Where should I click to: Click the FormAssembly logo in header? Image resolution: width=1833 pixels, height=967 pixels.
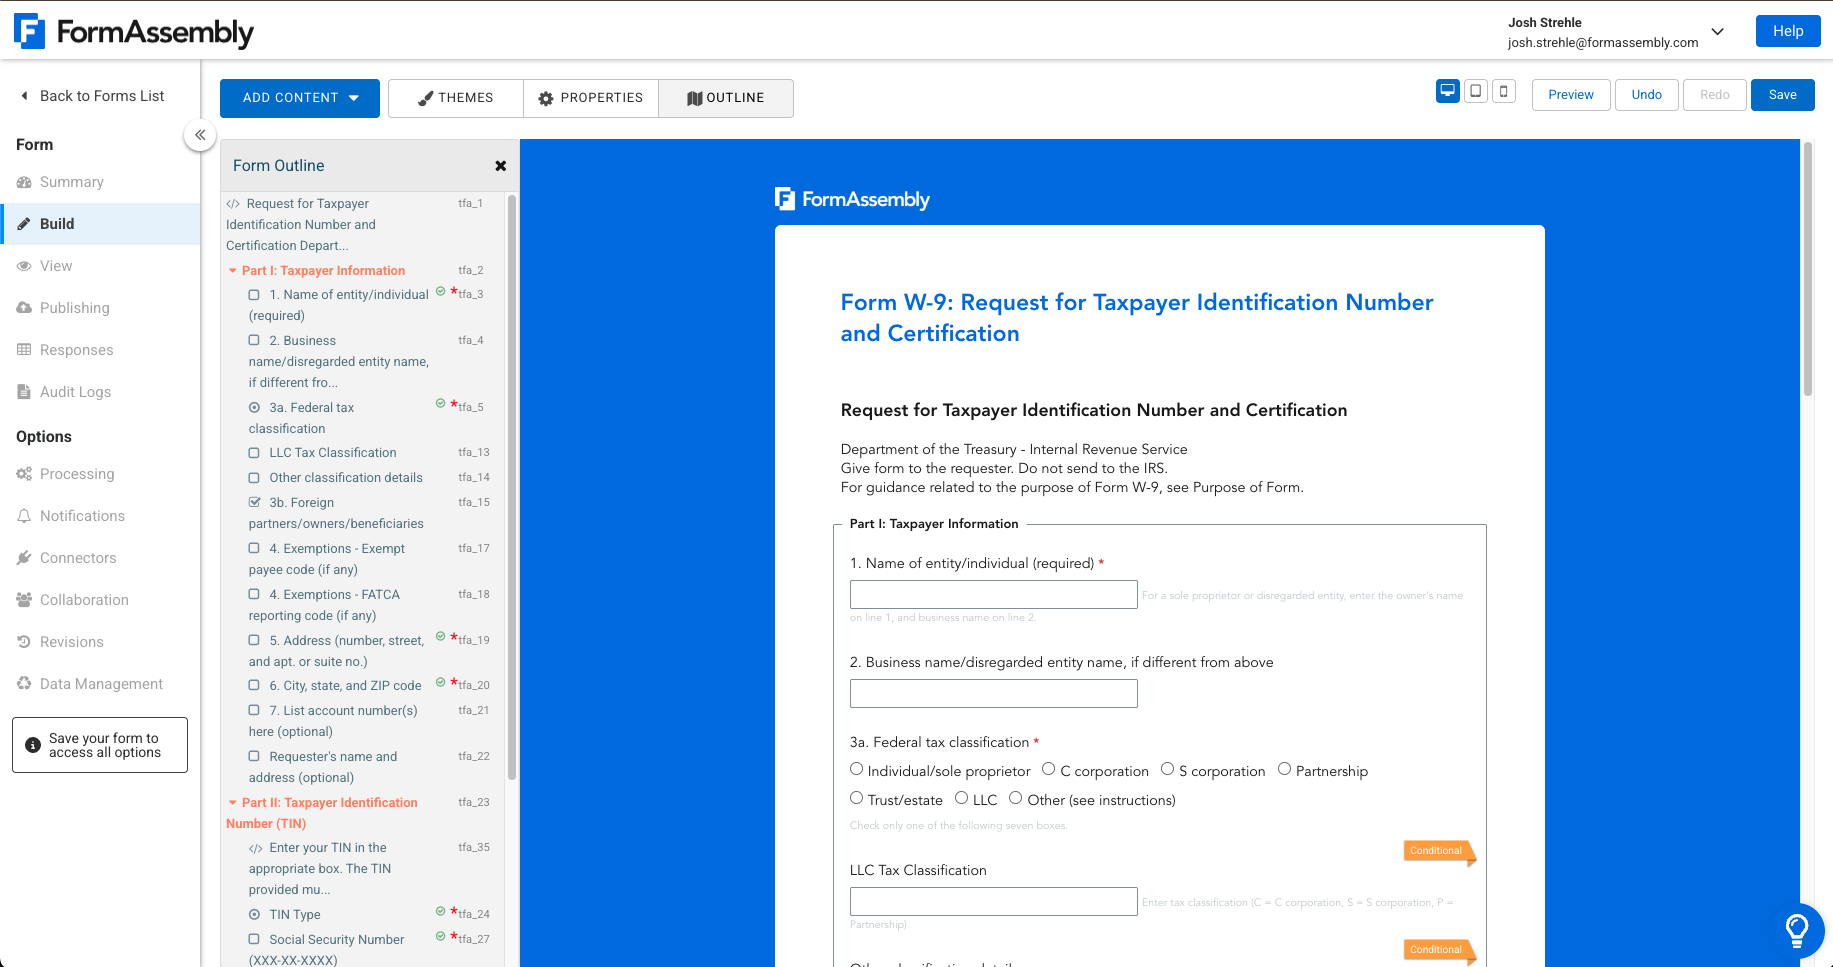click(134, 32)
